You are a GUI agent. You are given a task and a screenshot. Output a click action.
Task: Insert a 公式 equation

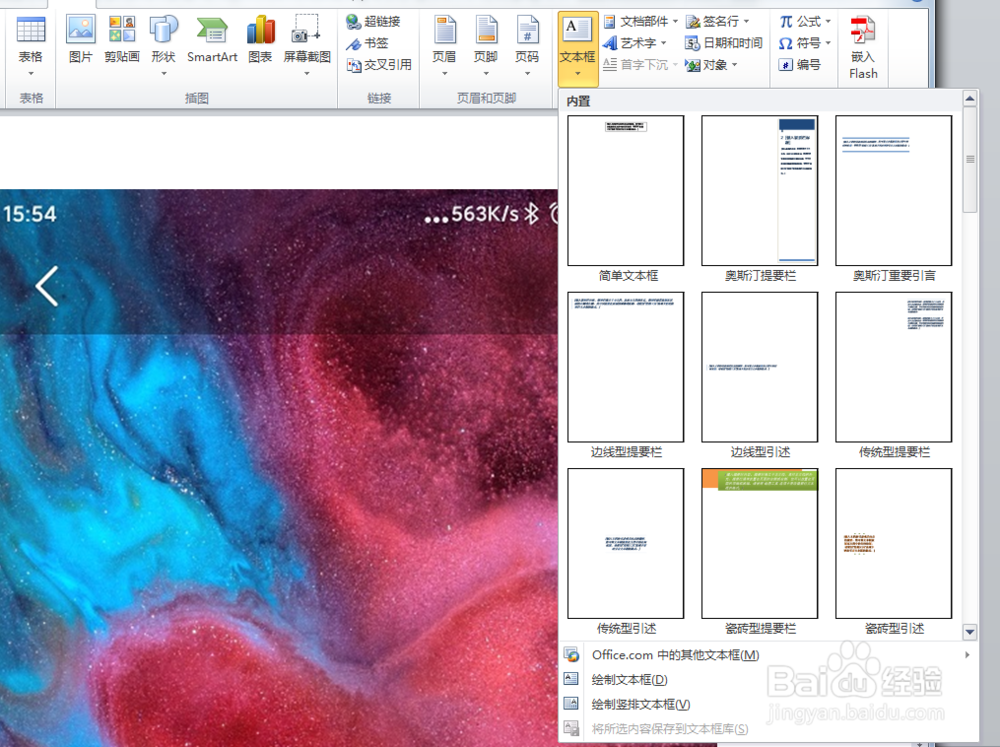coord(805,22)
